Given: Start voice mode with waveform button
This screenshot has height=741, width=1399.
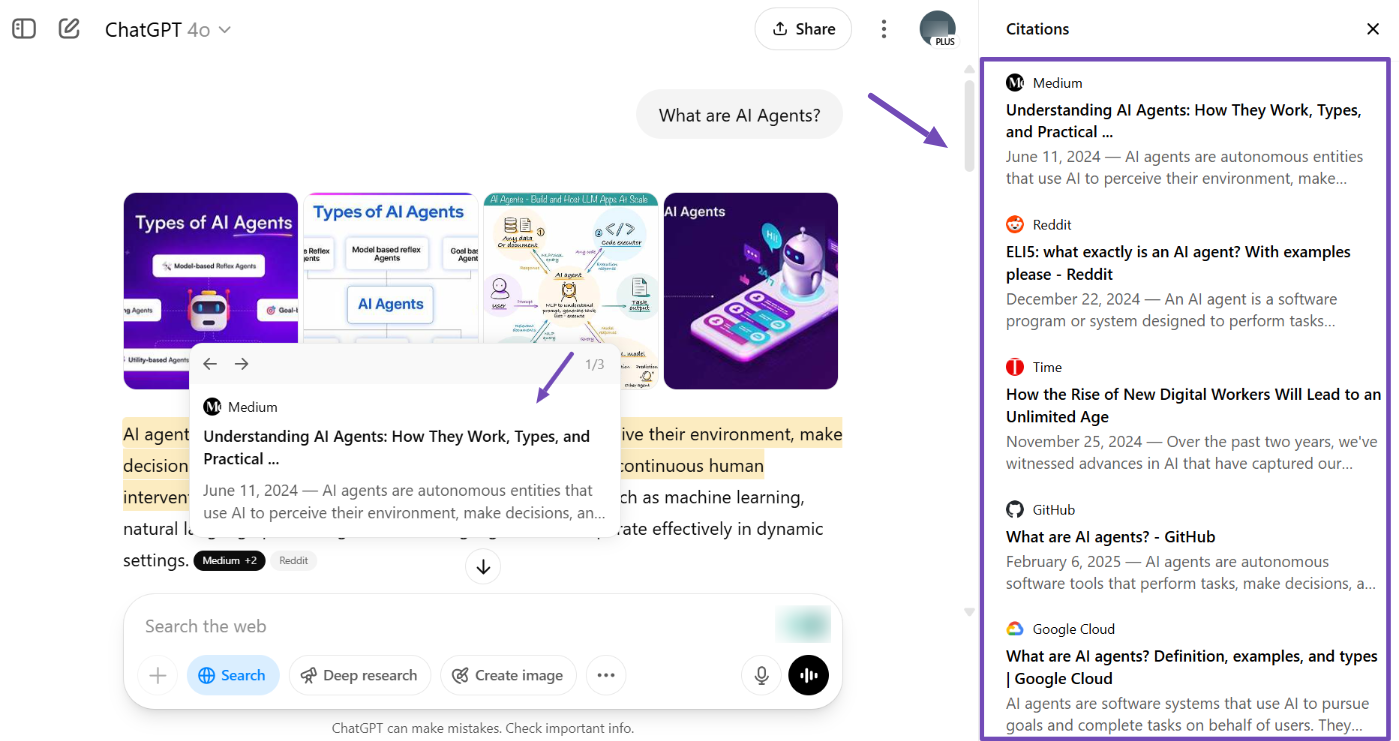Looking at the screenshot, I should 808,676.
